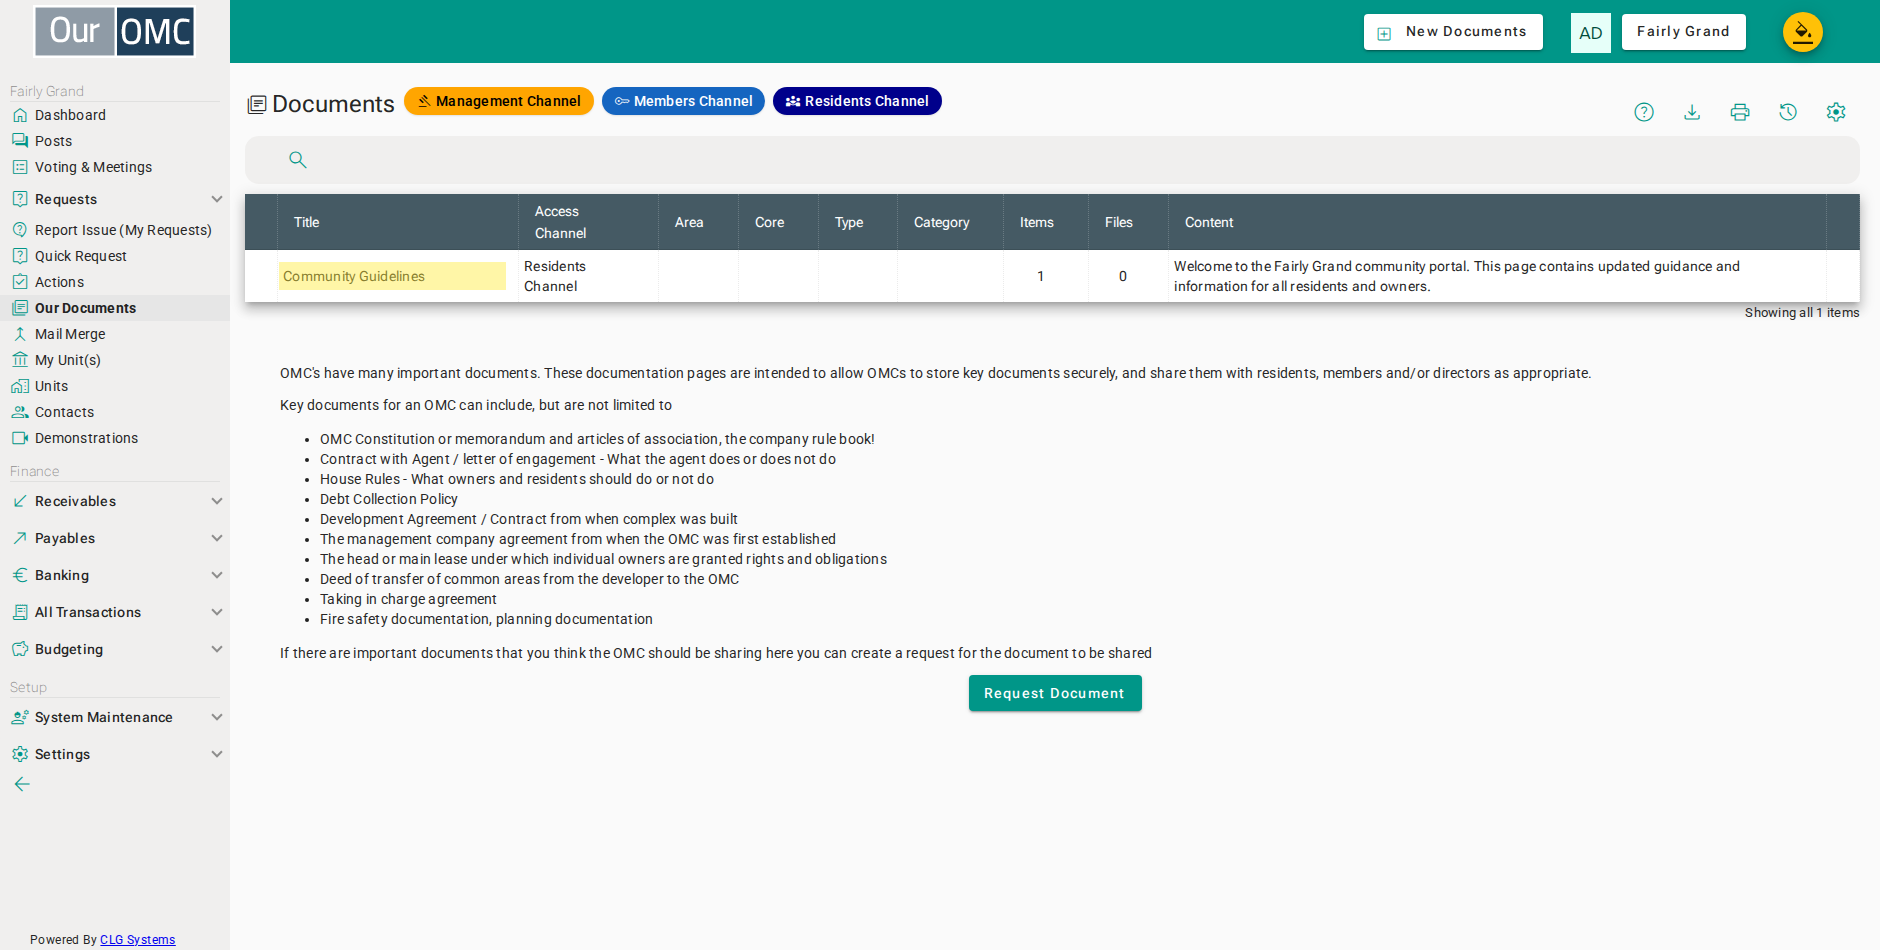Open the yellow theme color picker icon
This screenshot has width=1880, height=950.
click(x=1802, y=32)
